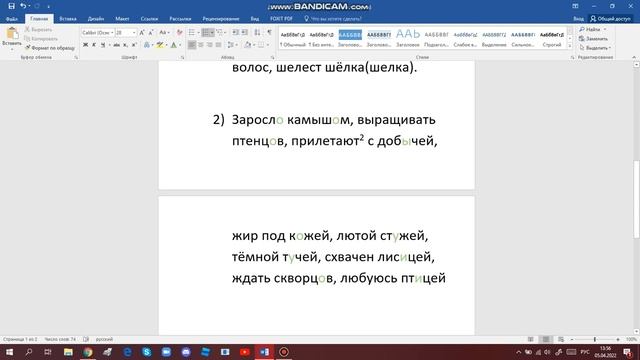Switch to the Макет tab
Viewport: 640px width, 360px height.
(x=122, y=19)
